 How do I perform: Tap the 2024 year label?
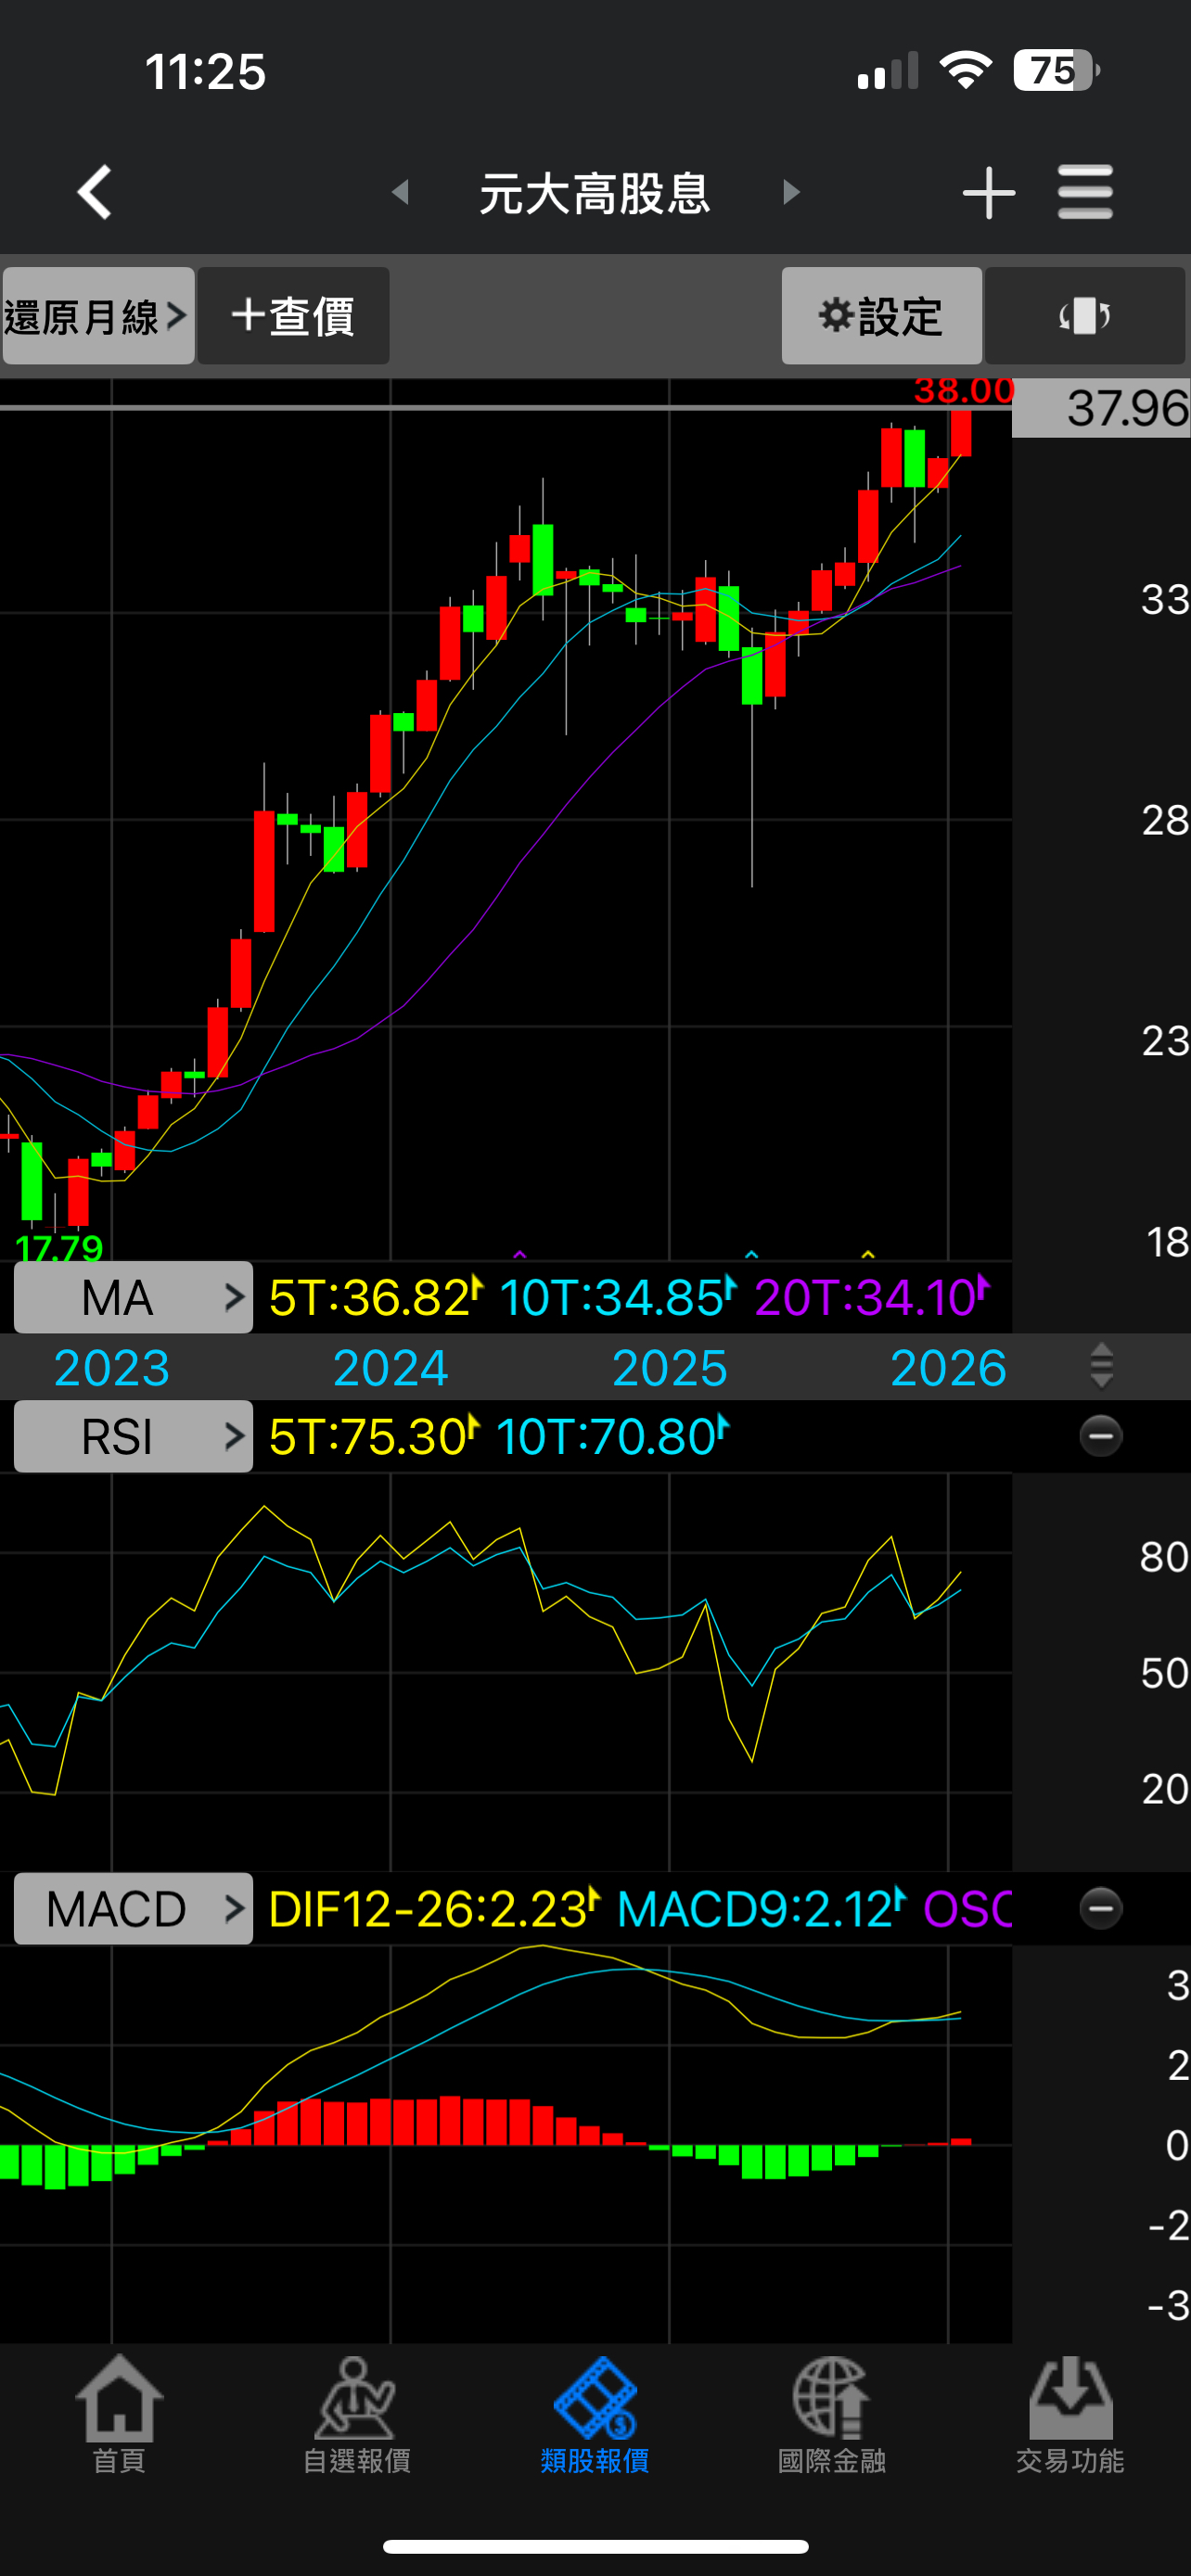tap(390, 1367)
